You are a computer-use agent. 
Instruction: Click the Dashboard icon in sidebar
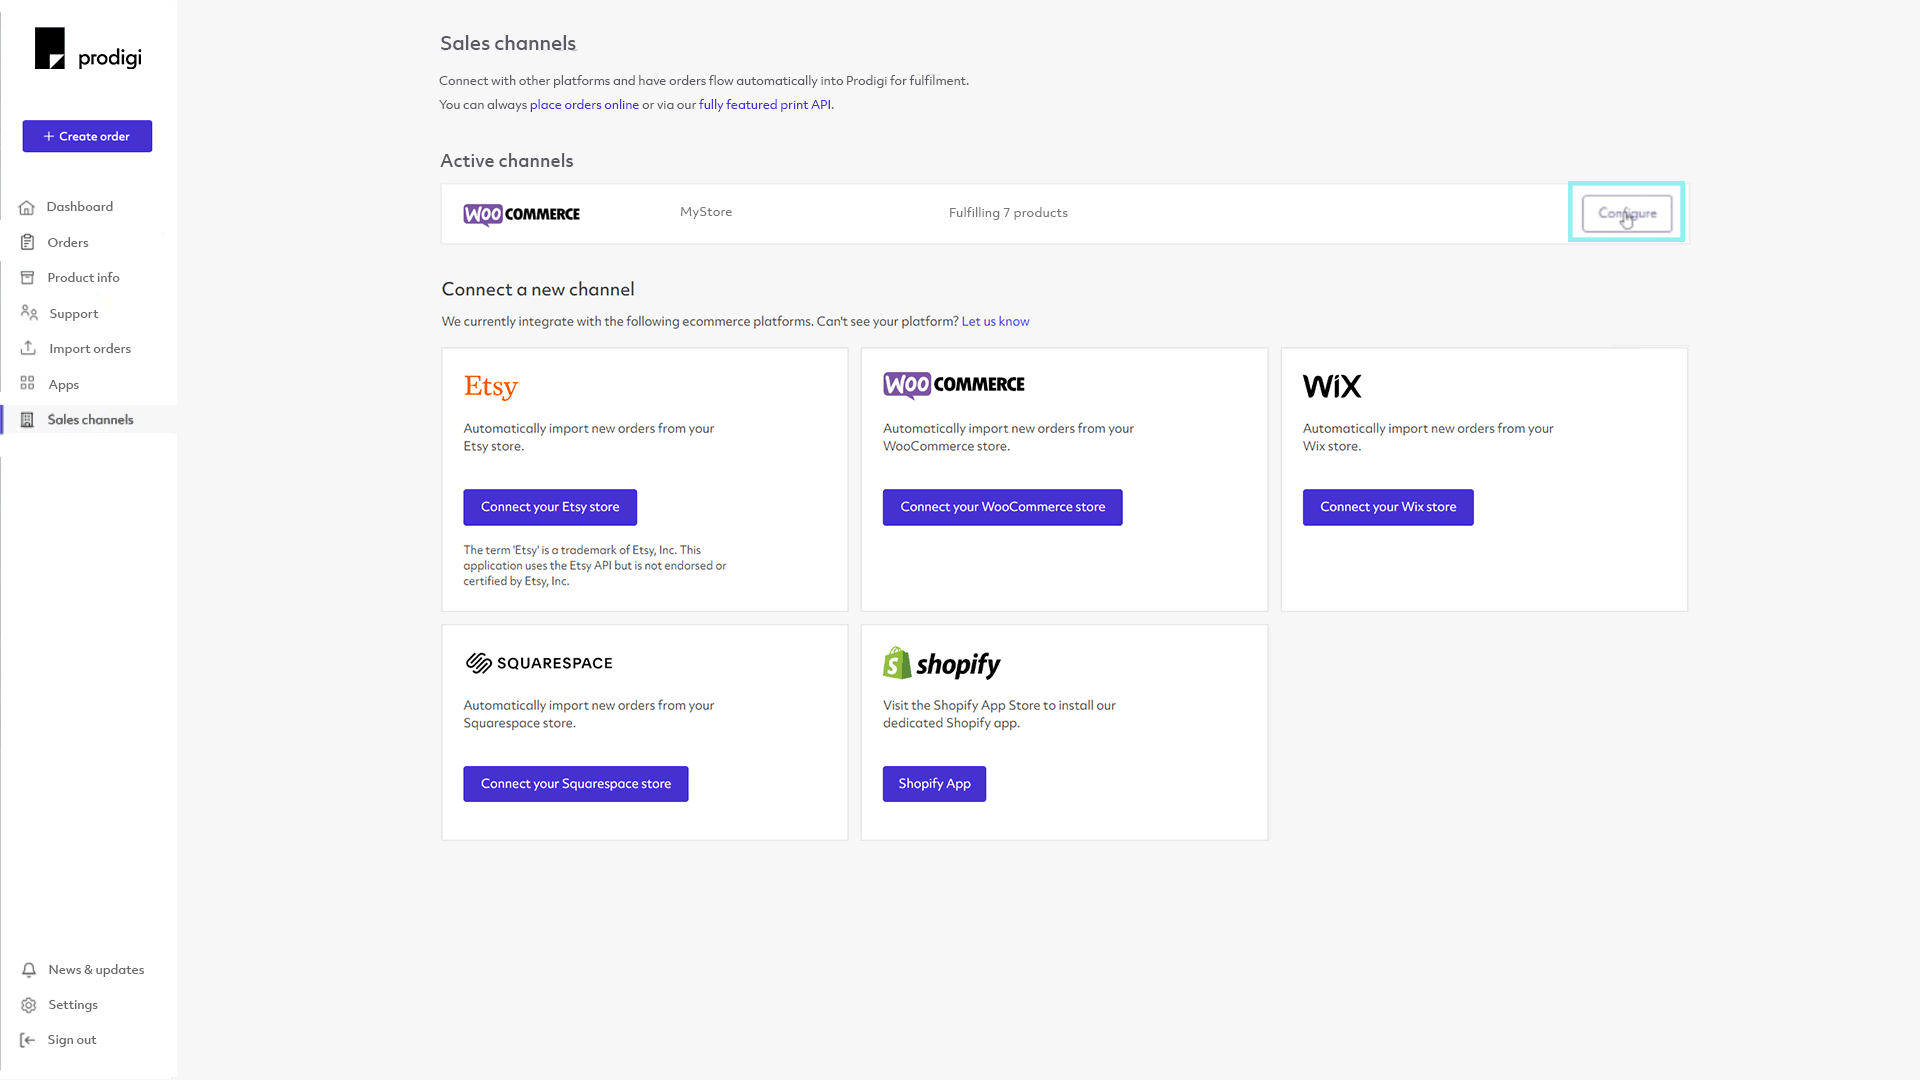coord(28,206)
